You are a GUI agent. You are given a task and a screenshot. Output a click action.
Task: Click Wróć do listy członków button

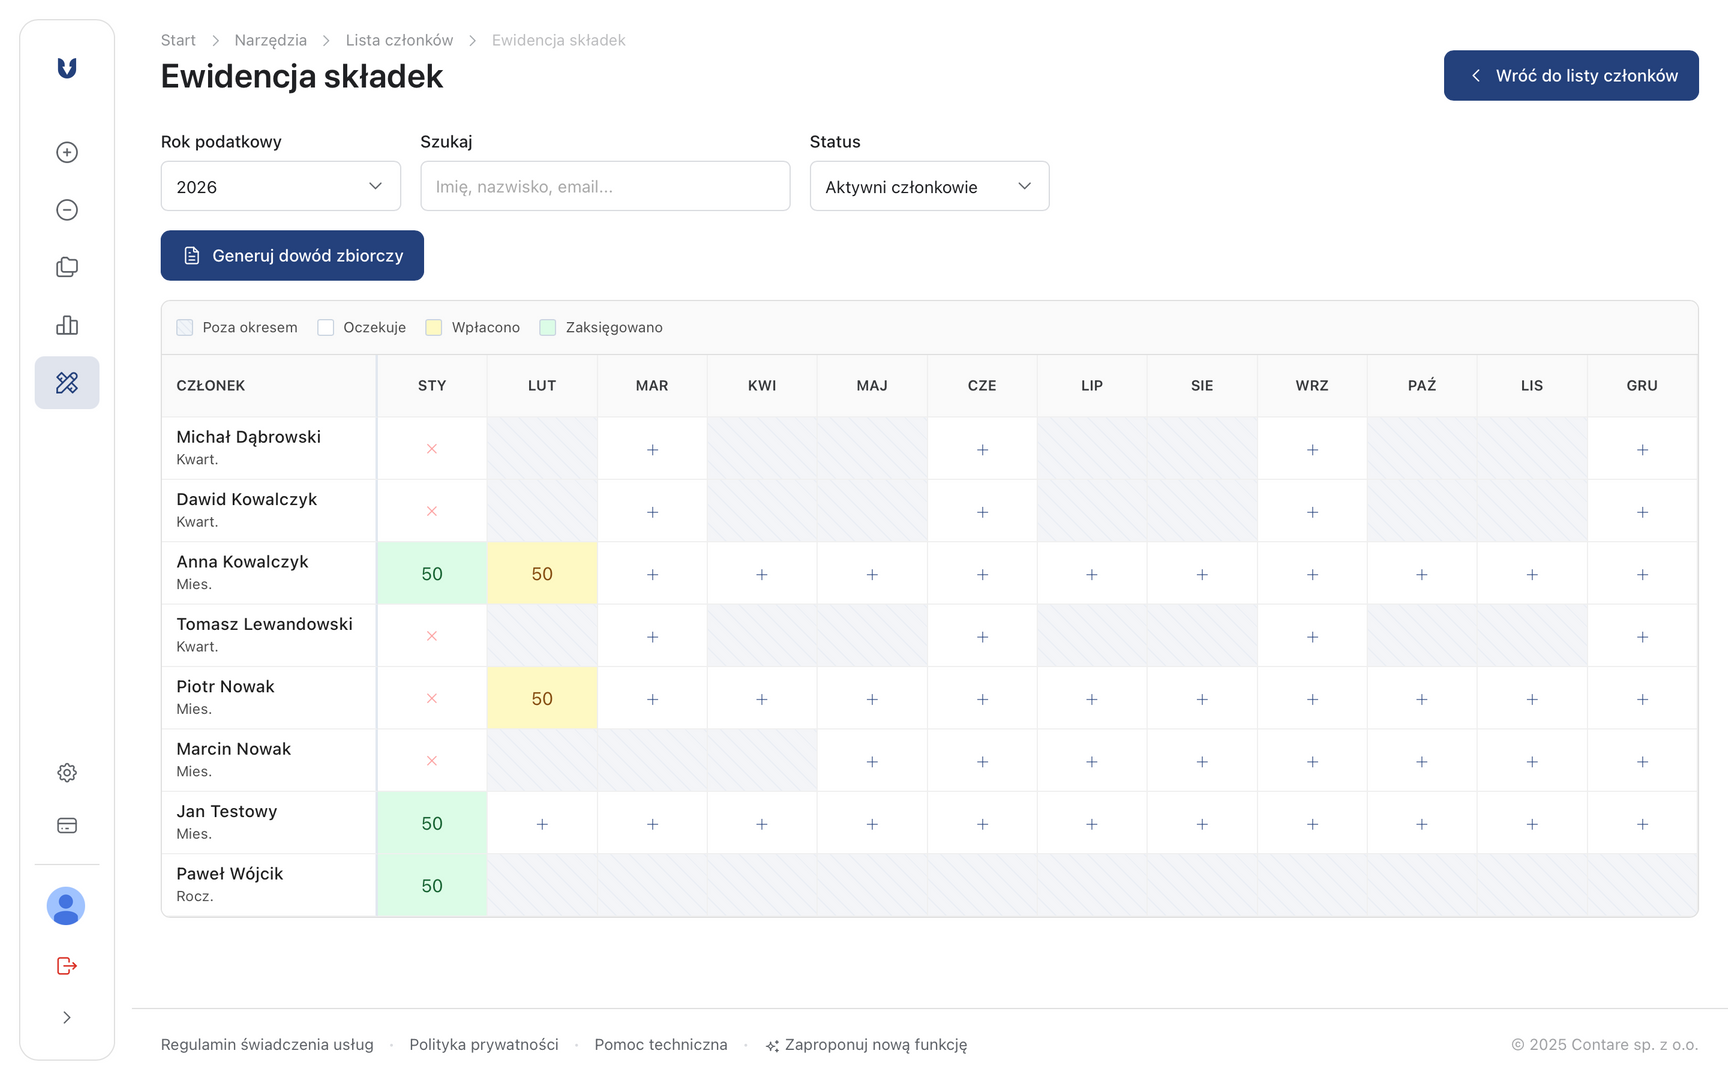point(1570,76)
